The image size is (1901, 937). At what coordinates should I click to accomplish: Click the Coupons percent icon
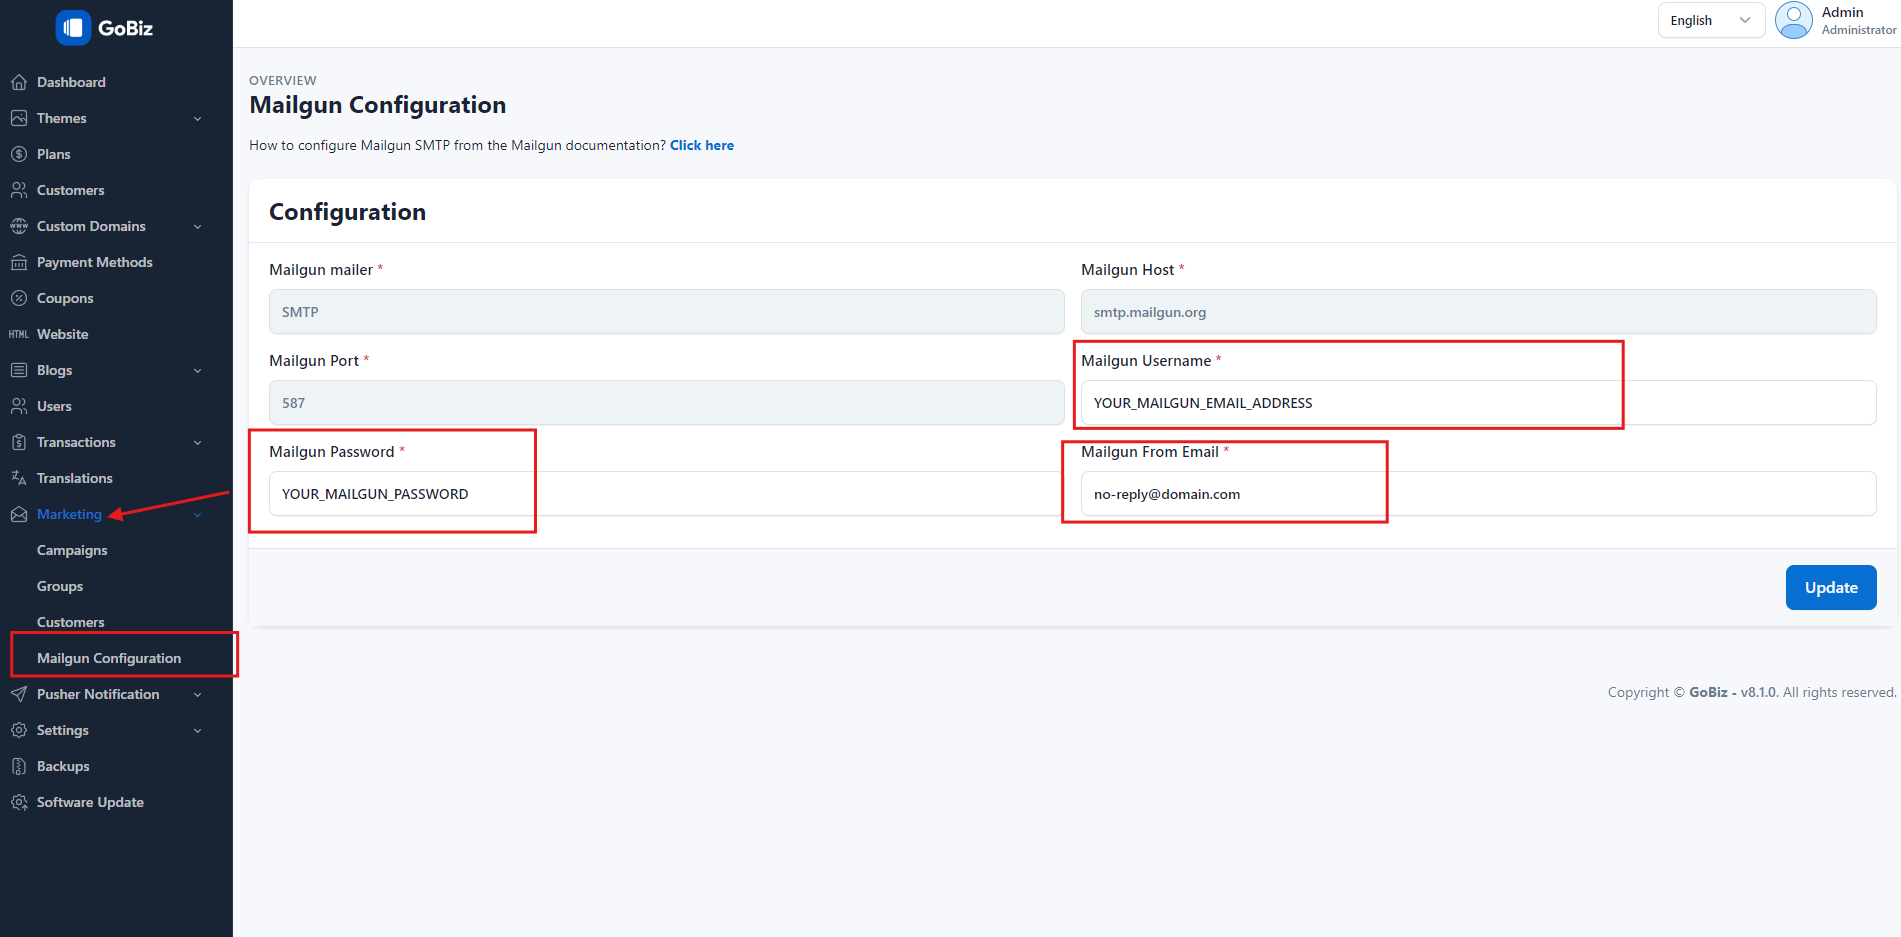tap(19, 298)
